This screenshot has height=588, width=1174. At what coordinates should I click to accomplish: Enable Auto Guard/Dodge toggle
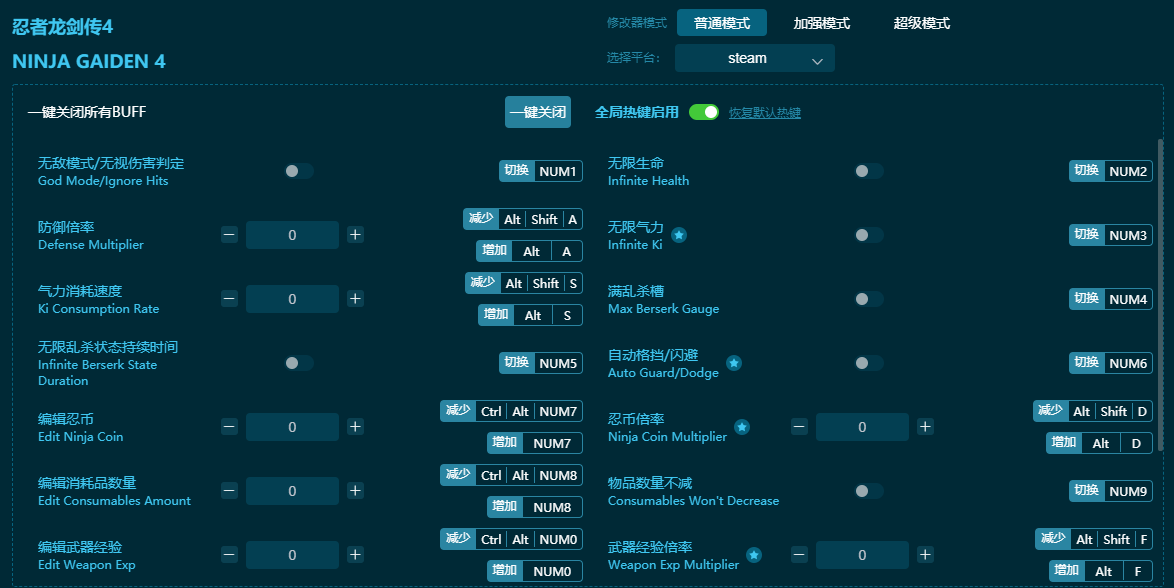pyautogui.click(x=868, y=363)
